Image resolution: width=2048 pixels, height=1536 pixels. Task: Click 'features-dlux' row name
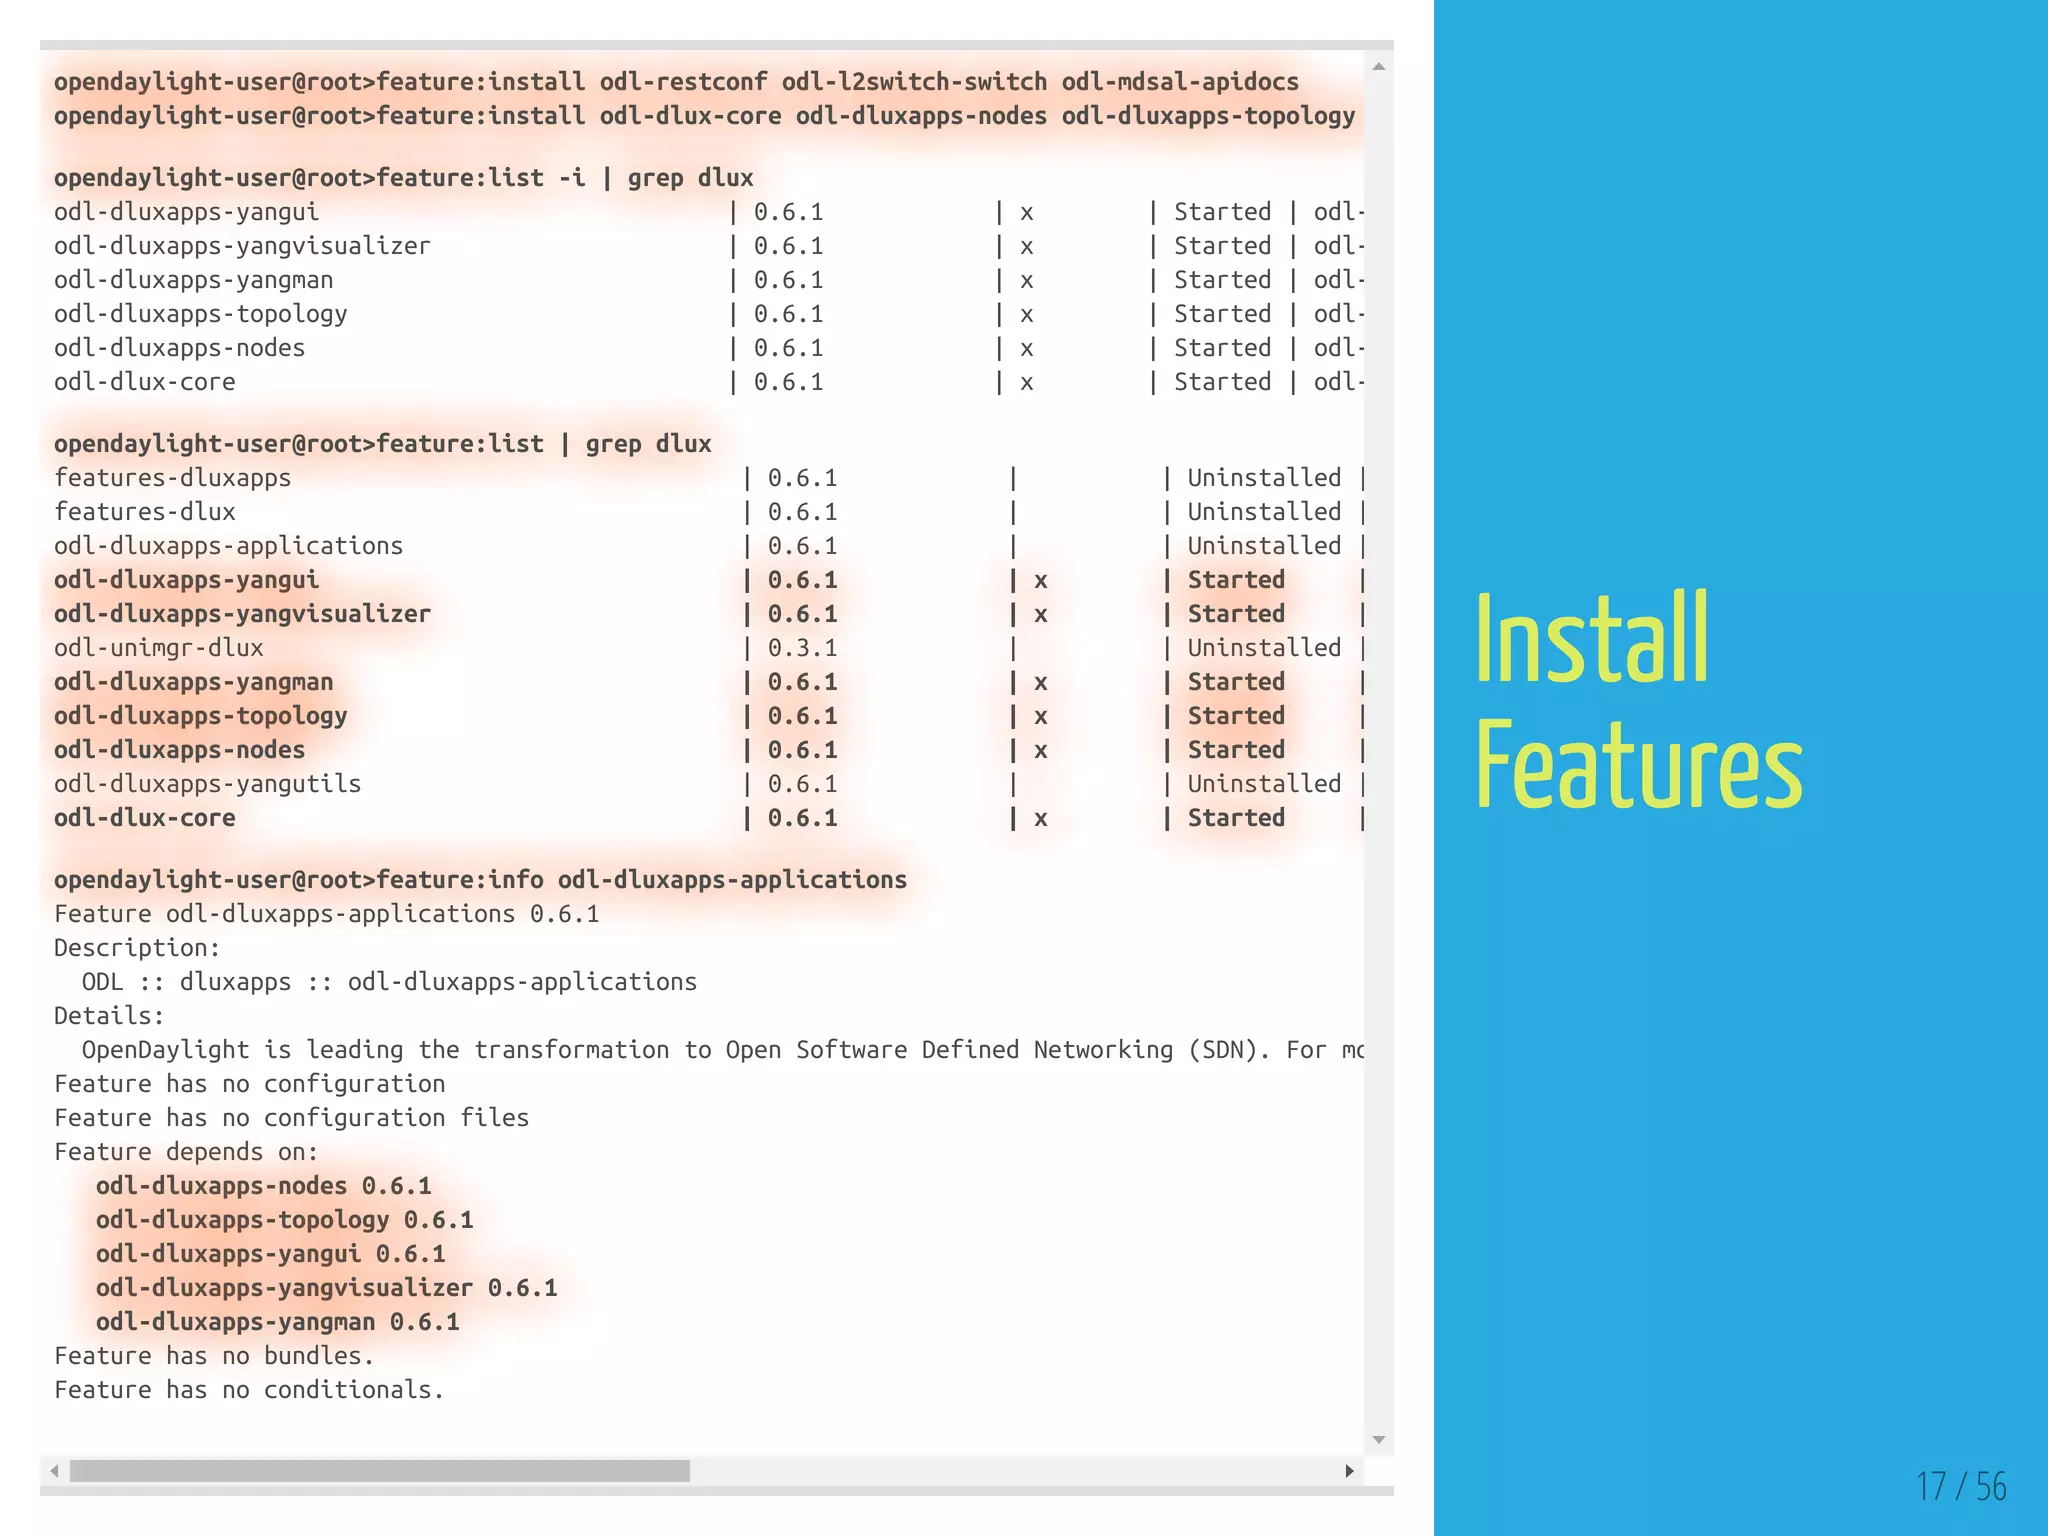tap(144, 512)
